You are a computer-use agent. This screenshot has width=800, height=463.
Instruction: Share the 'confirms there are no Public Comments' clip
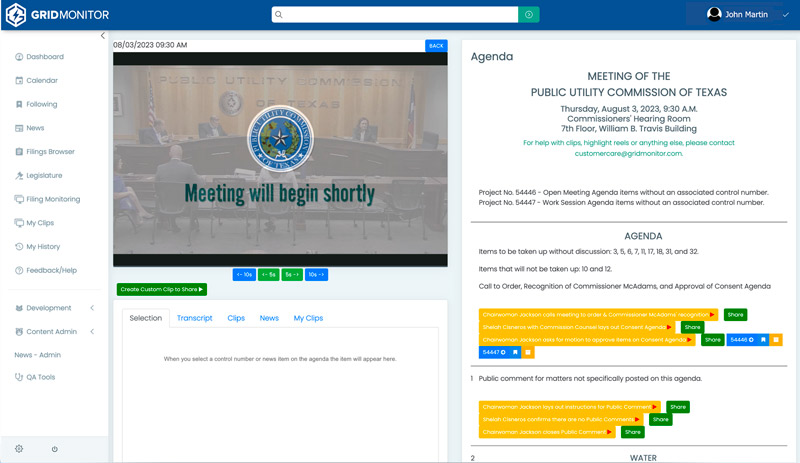click(661, 420)
